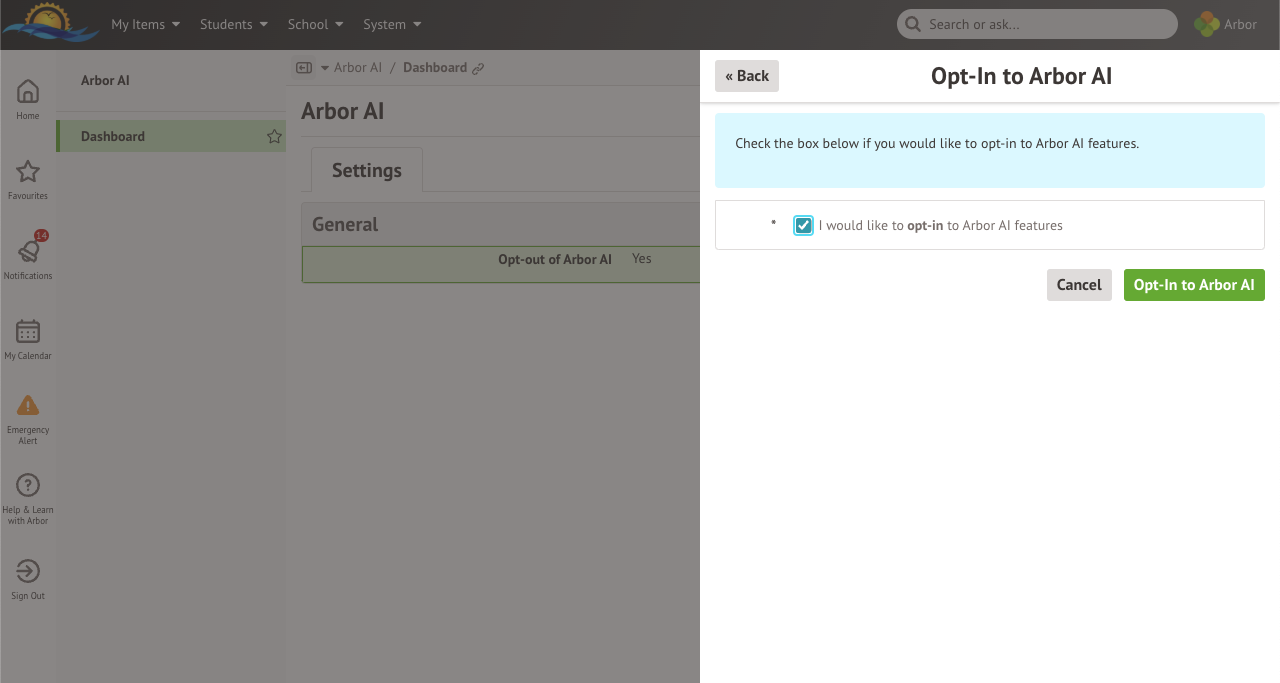Toggle the sidebar collapse icon near the breadcrumb
The image size is (1280, 683).
tap(303, 67)
